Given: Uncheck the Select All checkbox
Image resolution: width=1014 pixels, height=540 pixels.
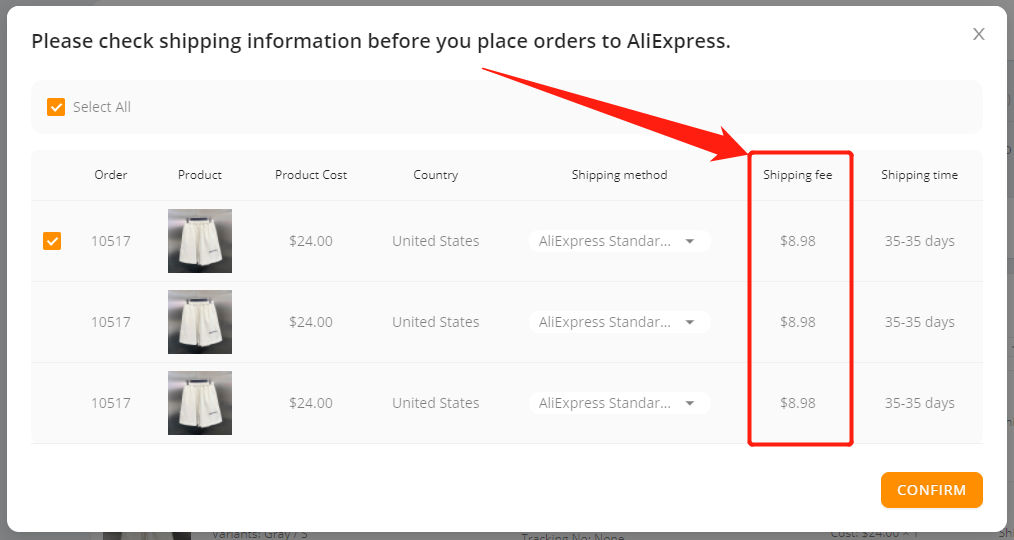Looking at the screenshot, I should point(56,107).
